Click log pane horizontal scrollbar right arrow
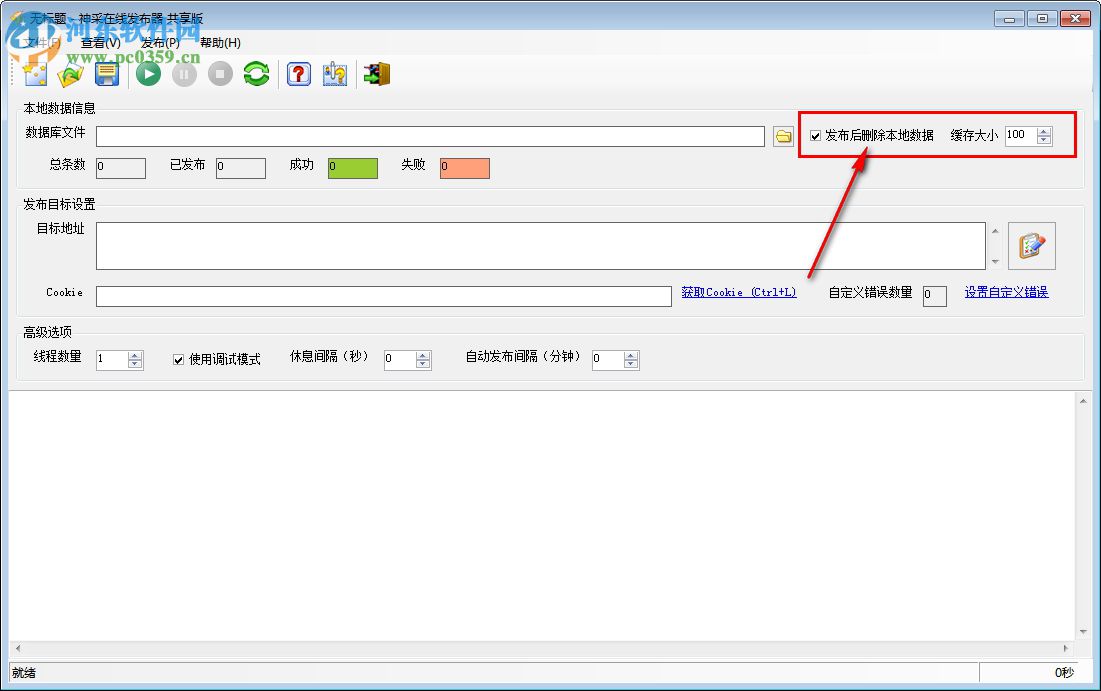The height and width of the screenshot is (691, 1101). point(1066,648)
